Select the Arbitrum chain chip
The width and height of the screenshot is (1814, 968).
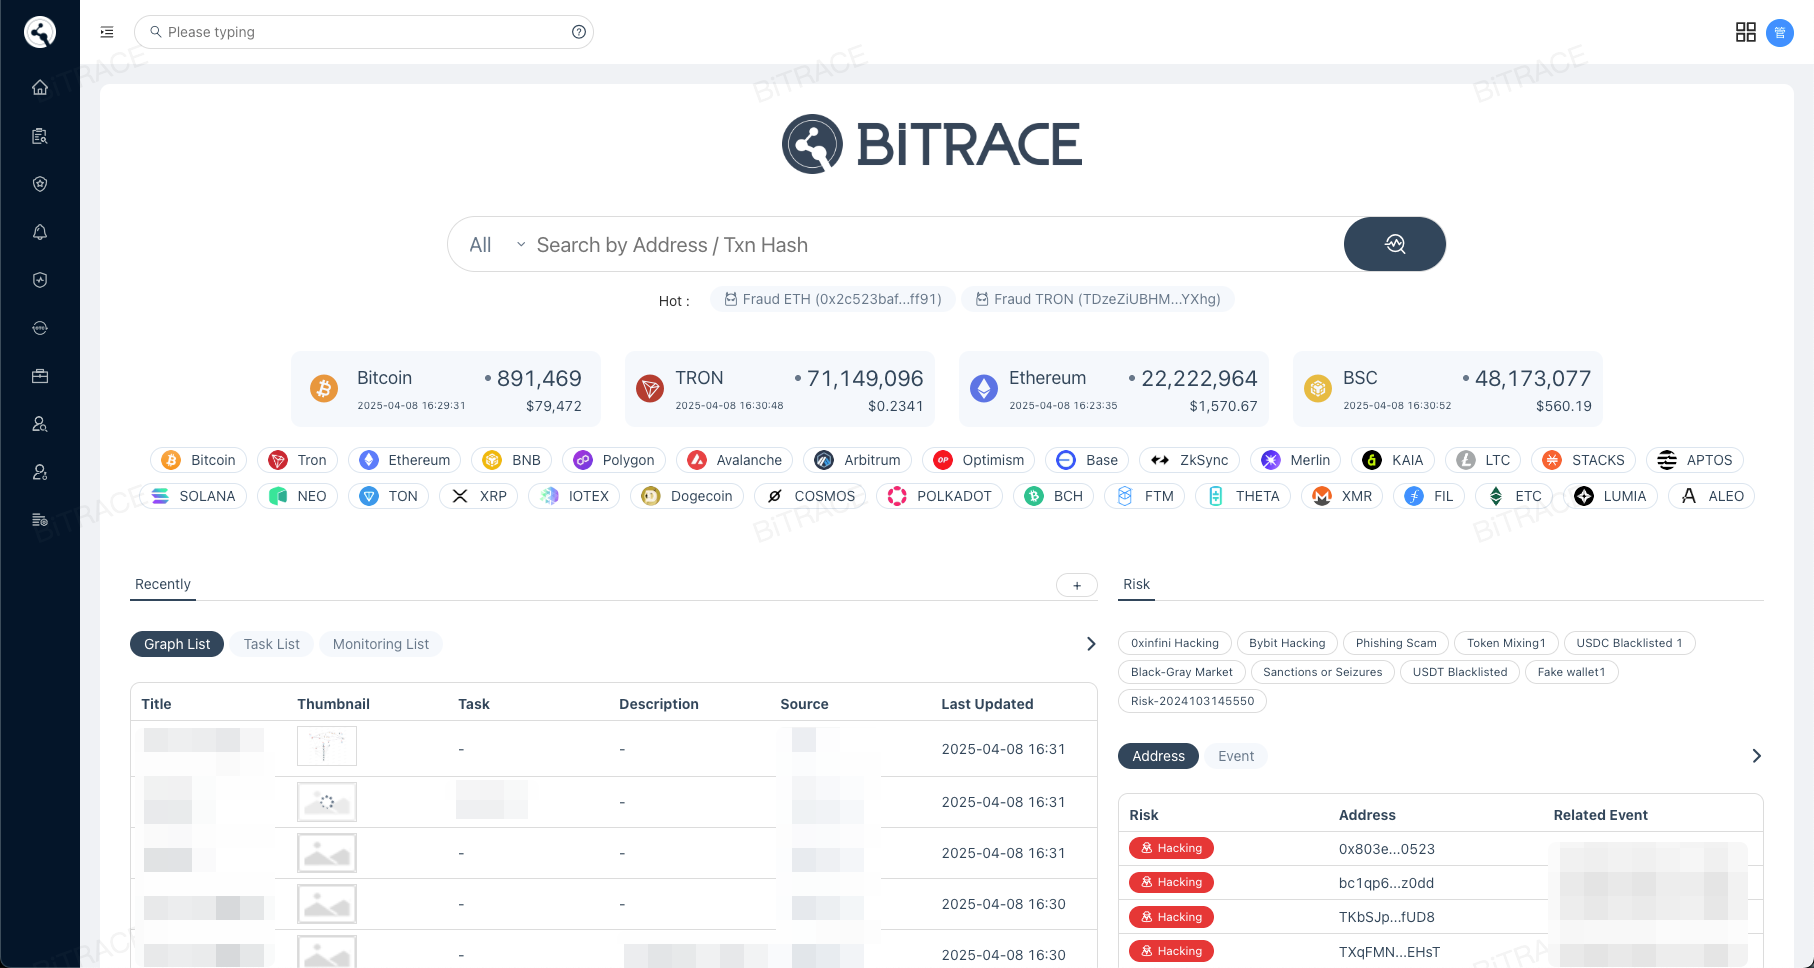click(x=857, y=460)
